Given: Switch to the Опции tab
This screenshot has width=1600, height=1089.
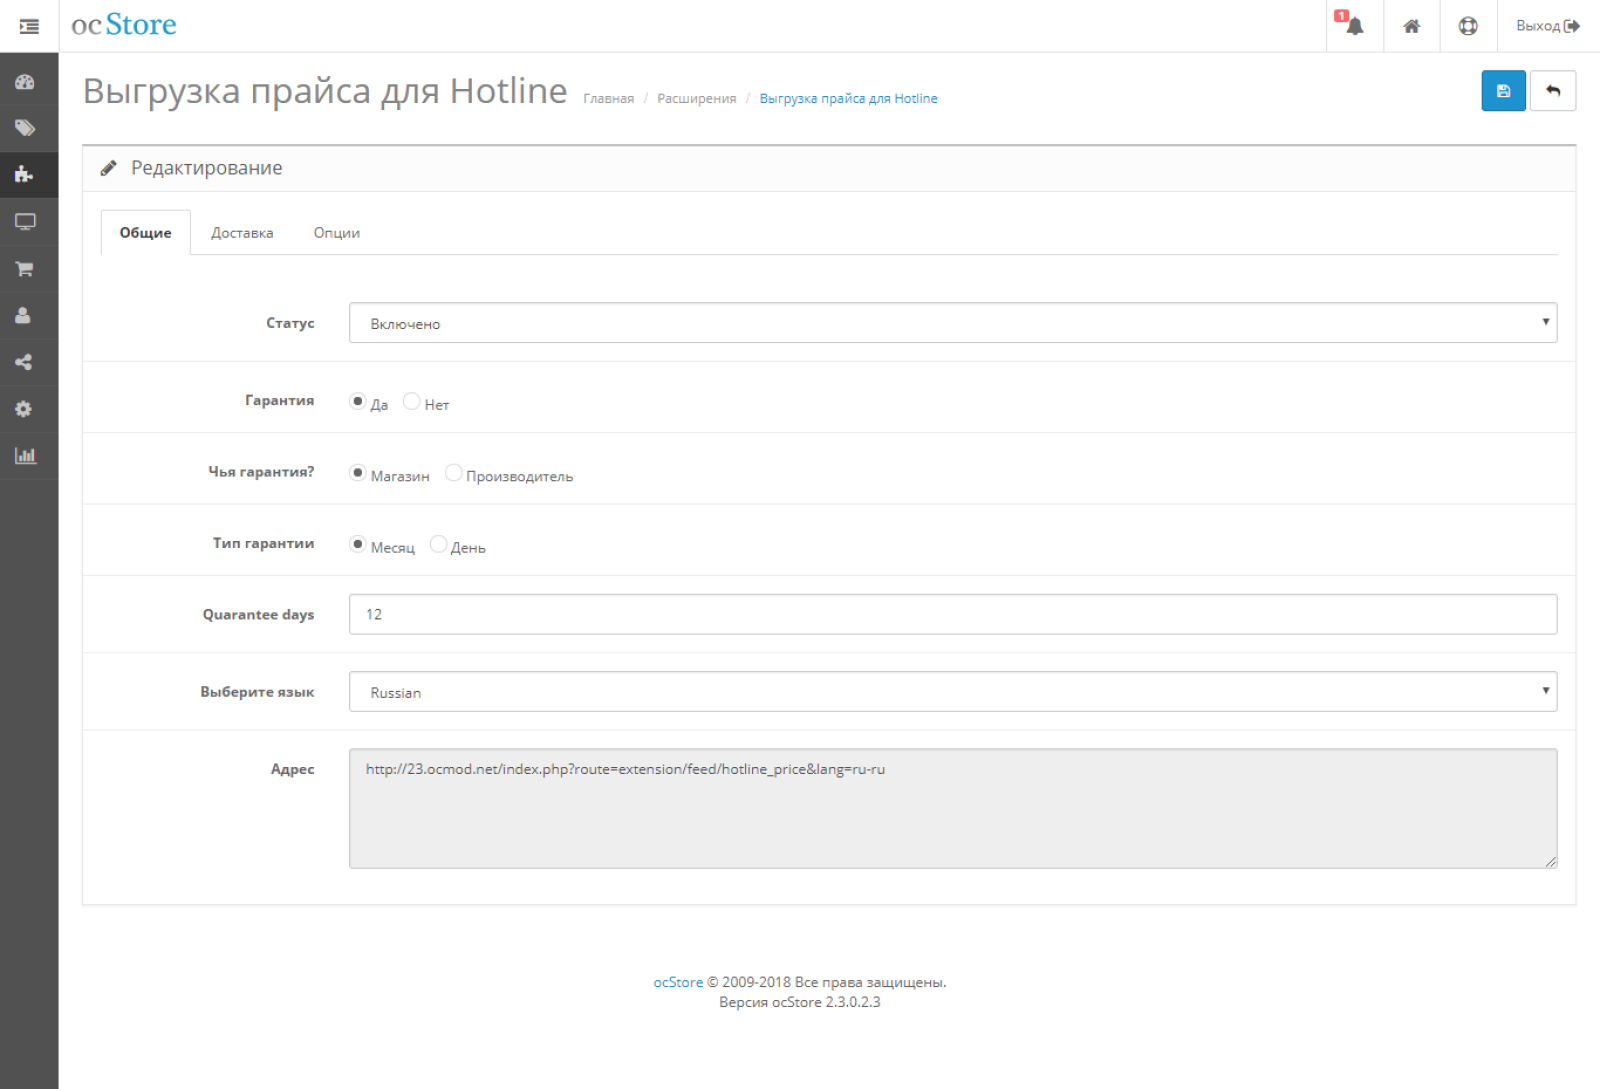Looking at the screenshot, I should click(x=337, y=233).
